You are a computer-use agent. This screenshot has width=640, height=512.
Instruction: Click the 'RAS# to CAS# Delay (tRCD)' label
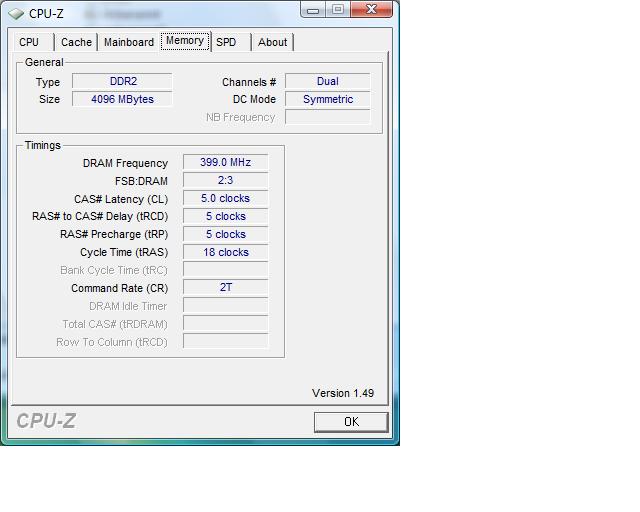(100, 216)
